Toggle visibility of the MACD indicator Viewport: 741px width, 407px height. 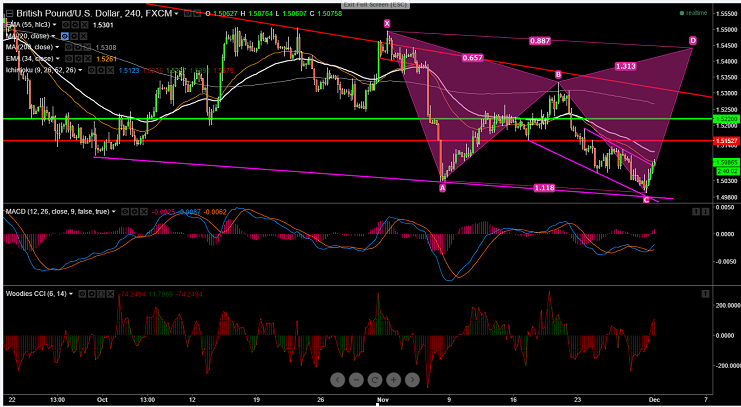125,212
